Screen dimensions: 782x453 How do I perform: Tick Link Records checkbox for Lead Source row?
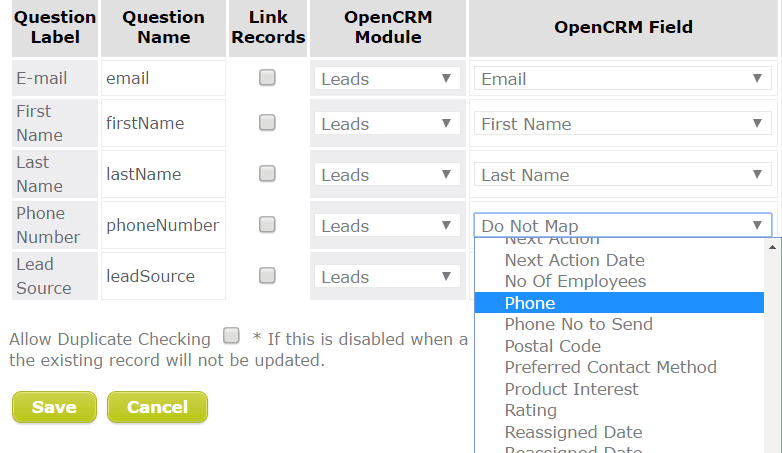(x=267, y=275)
